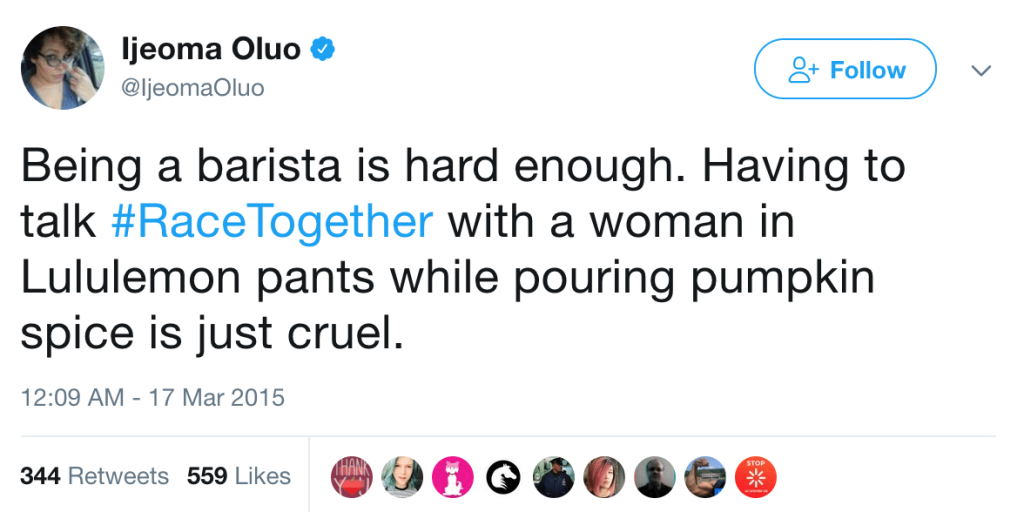Viewport: 1024px width, 512px height.
Task: Open the red STOP avatar
Action: click(756, 476)
